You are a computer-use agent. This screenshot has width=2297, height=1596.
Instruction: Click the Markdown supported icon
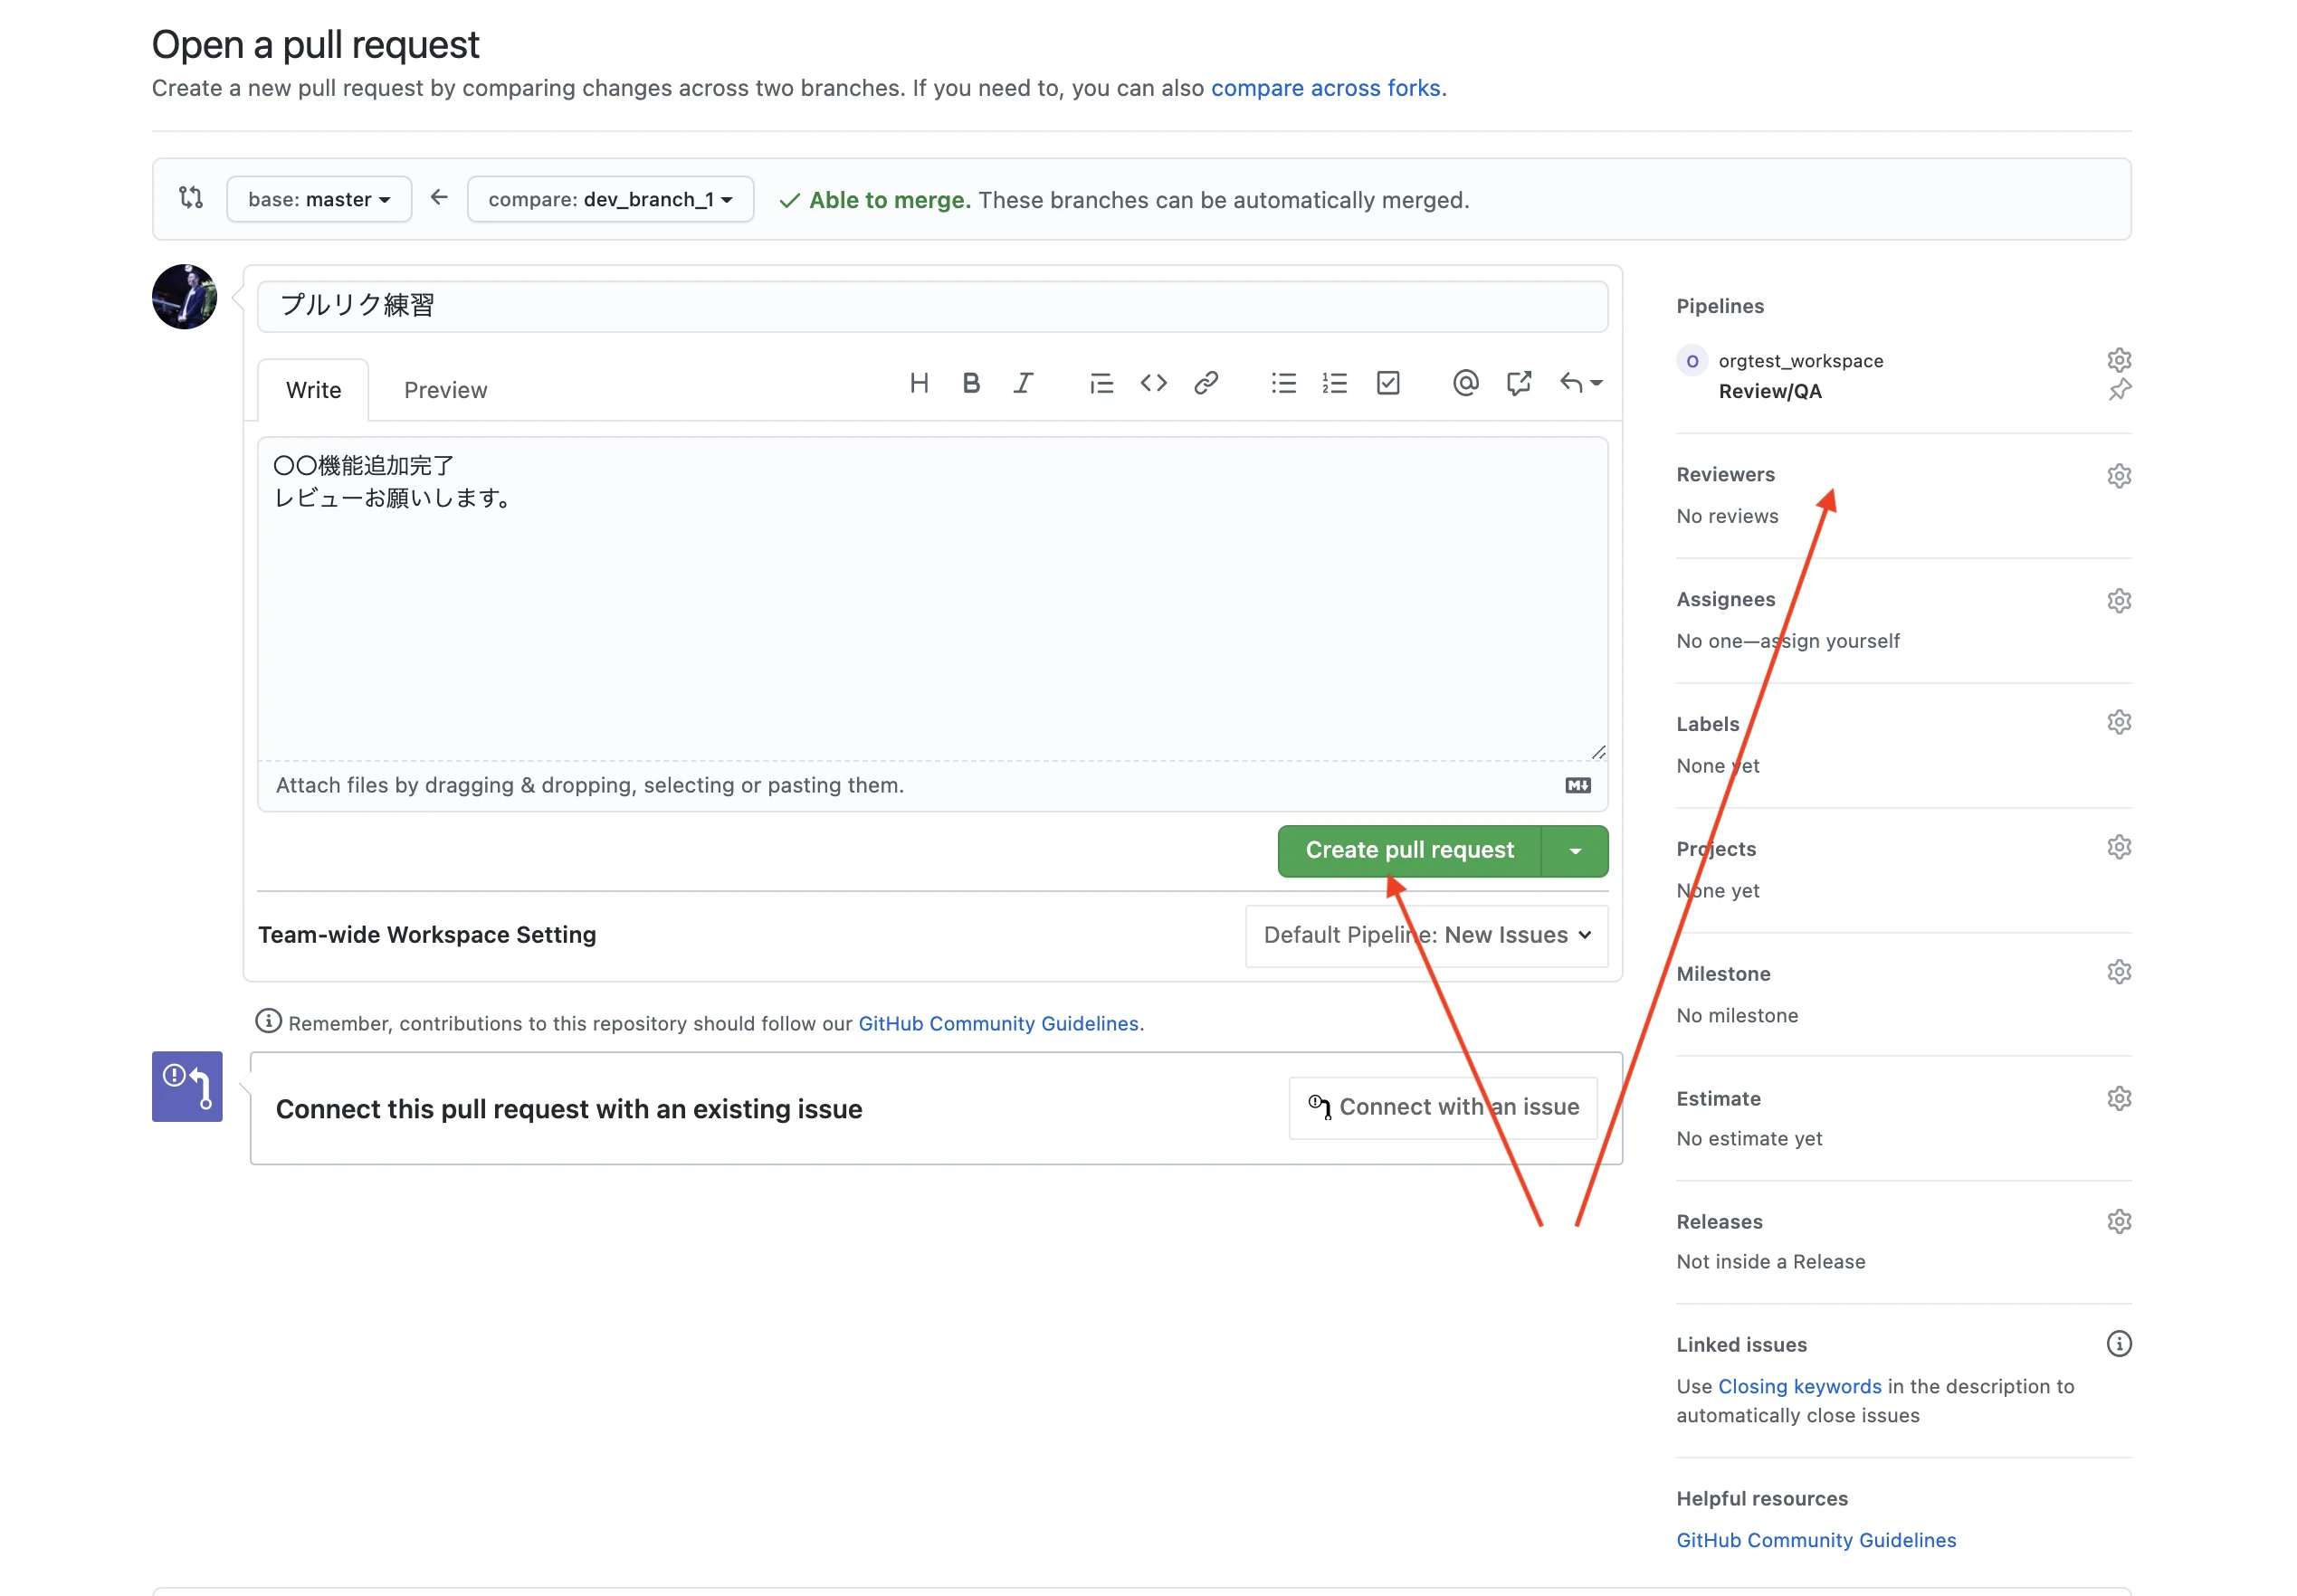[1577, 785]
